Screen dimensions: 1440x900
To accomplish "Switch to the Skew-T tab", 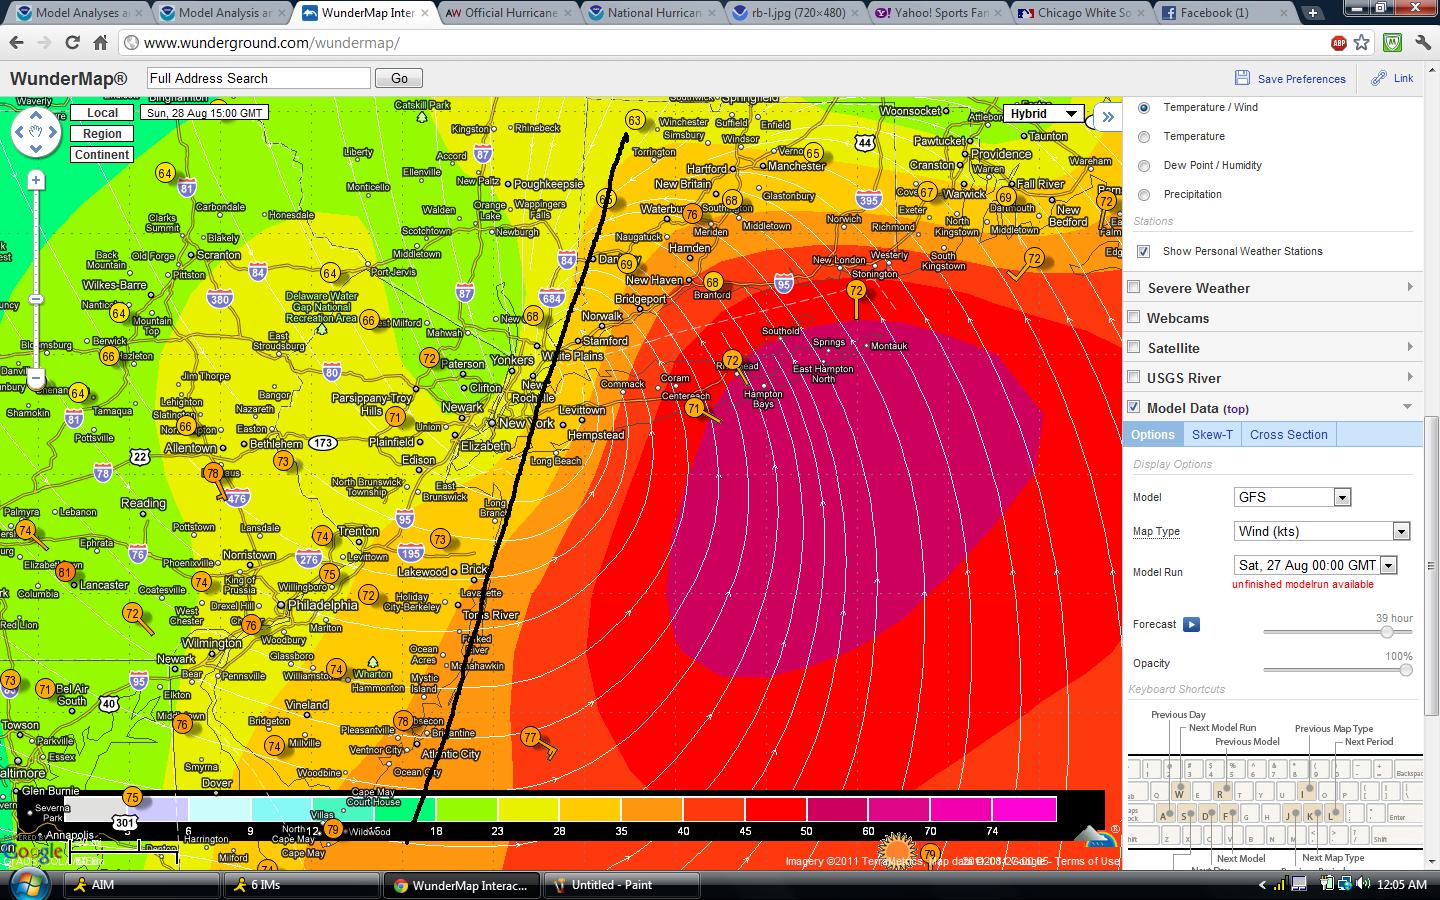I will click(1212, 434).
